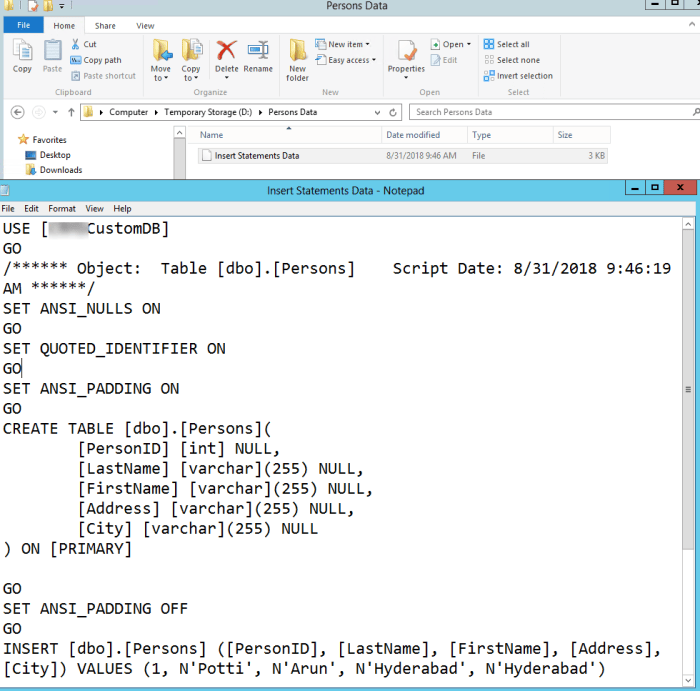Click the Notepad title bar icon
The image size is (700, 691).
coord(5,191)
